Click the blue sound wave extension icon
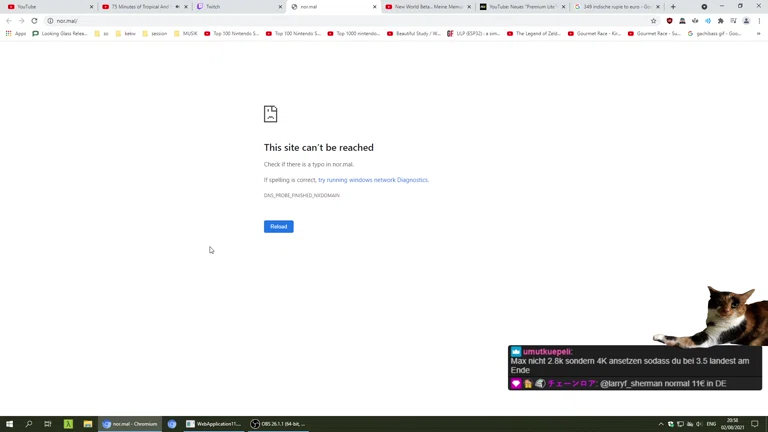768x432 pixels. (x=708, y=21)
